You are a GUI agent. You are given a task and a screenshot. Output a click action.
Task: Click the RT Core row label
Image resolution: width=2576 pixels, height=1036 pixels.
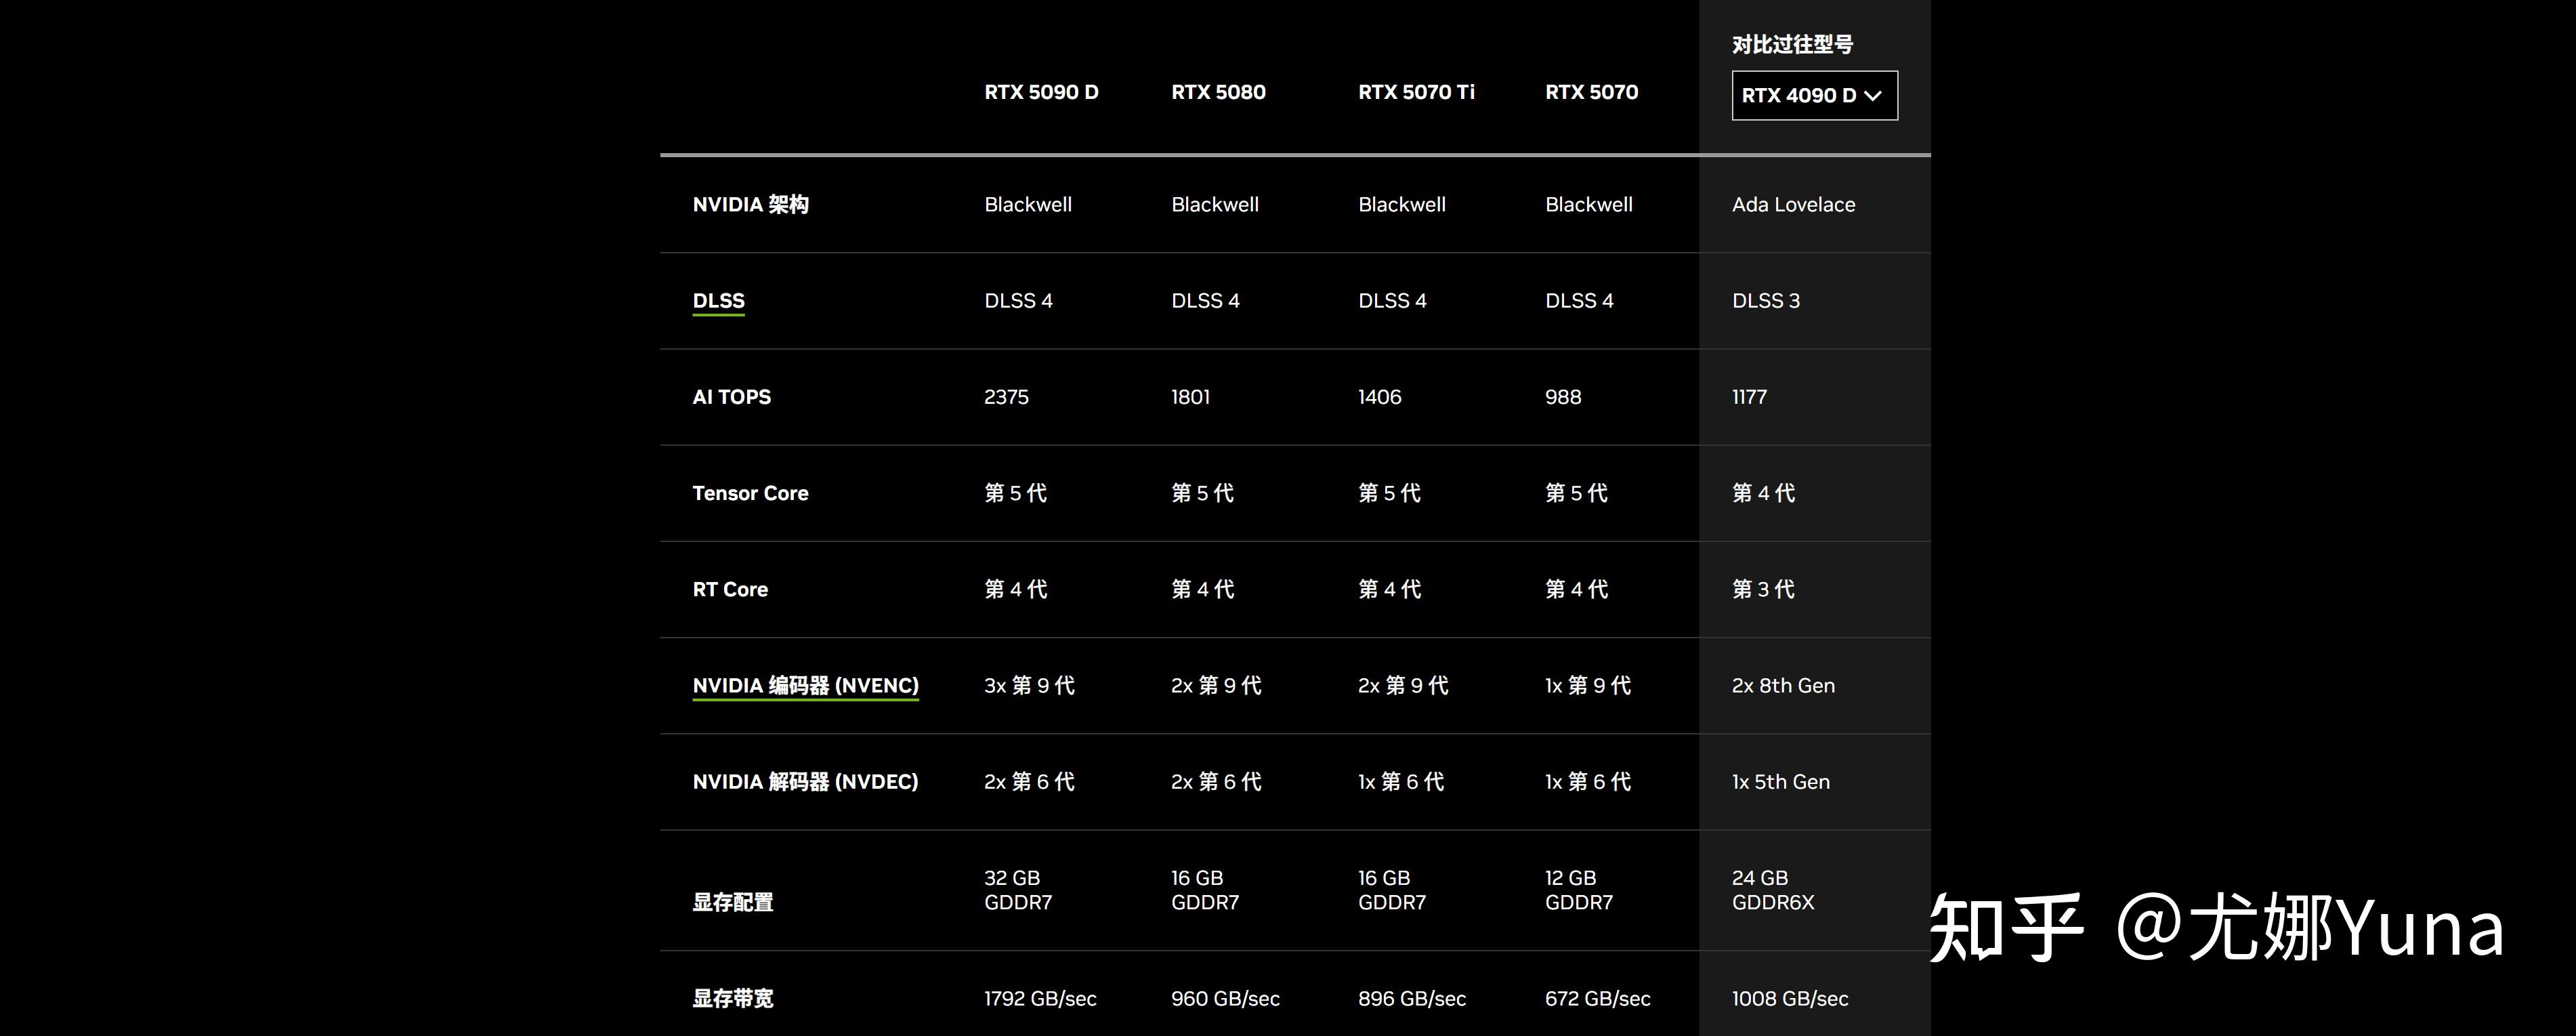tap(730, 589)
